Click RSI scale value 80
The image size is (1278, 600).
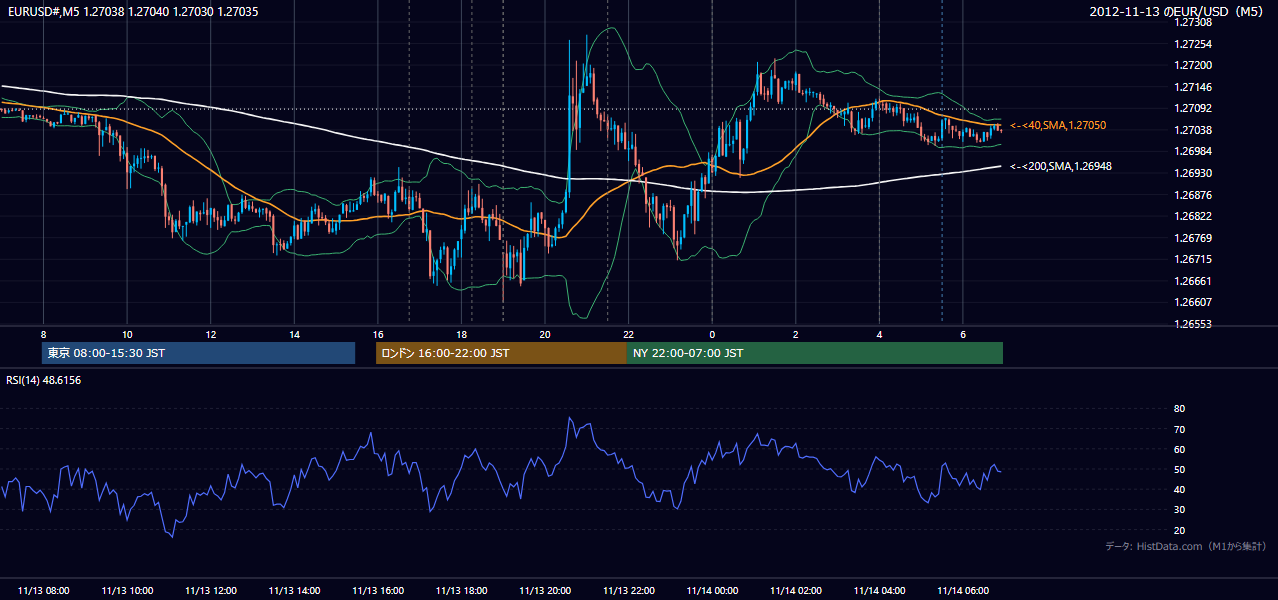[1179, 409]
